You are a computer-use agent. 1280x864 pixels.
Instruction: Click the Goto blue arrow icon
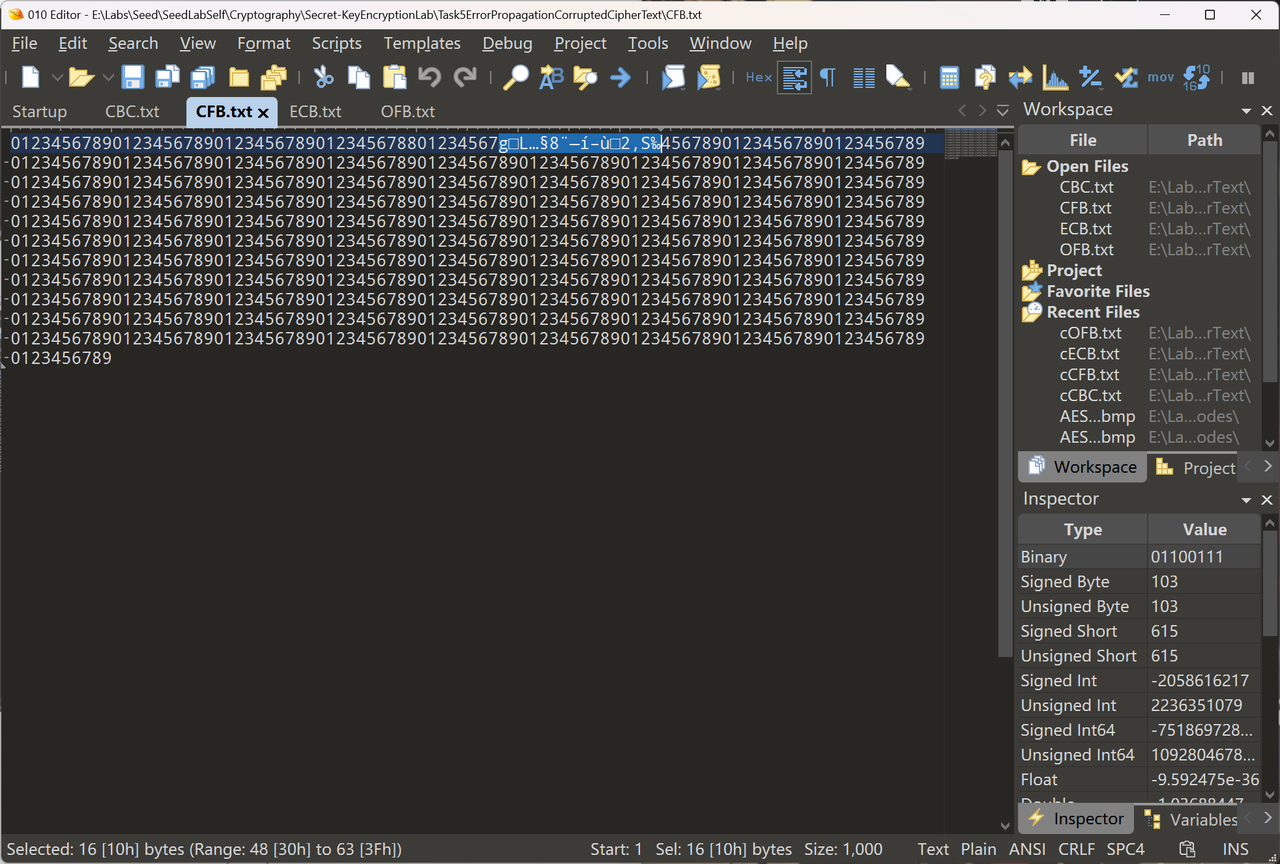pos(621,77)
